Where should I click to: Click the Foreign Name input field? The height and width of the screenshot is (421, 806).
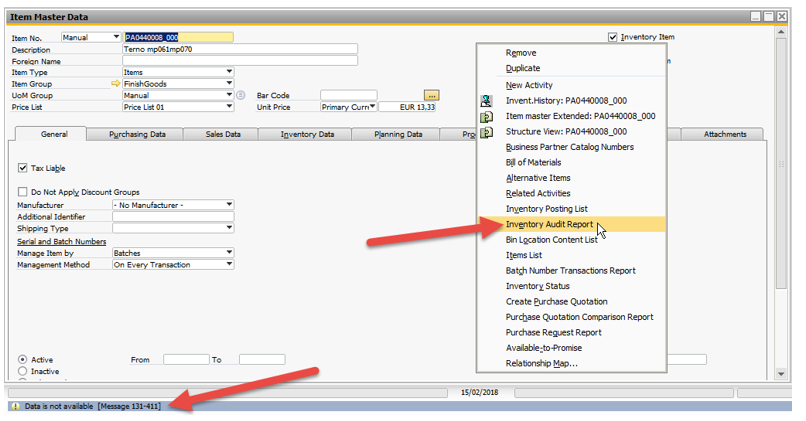point(240,61)
